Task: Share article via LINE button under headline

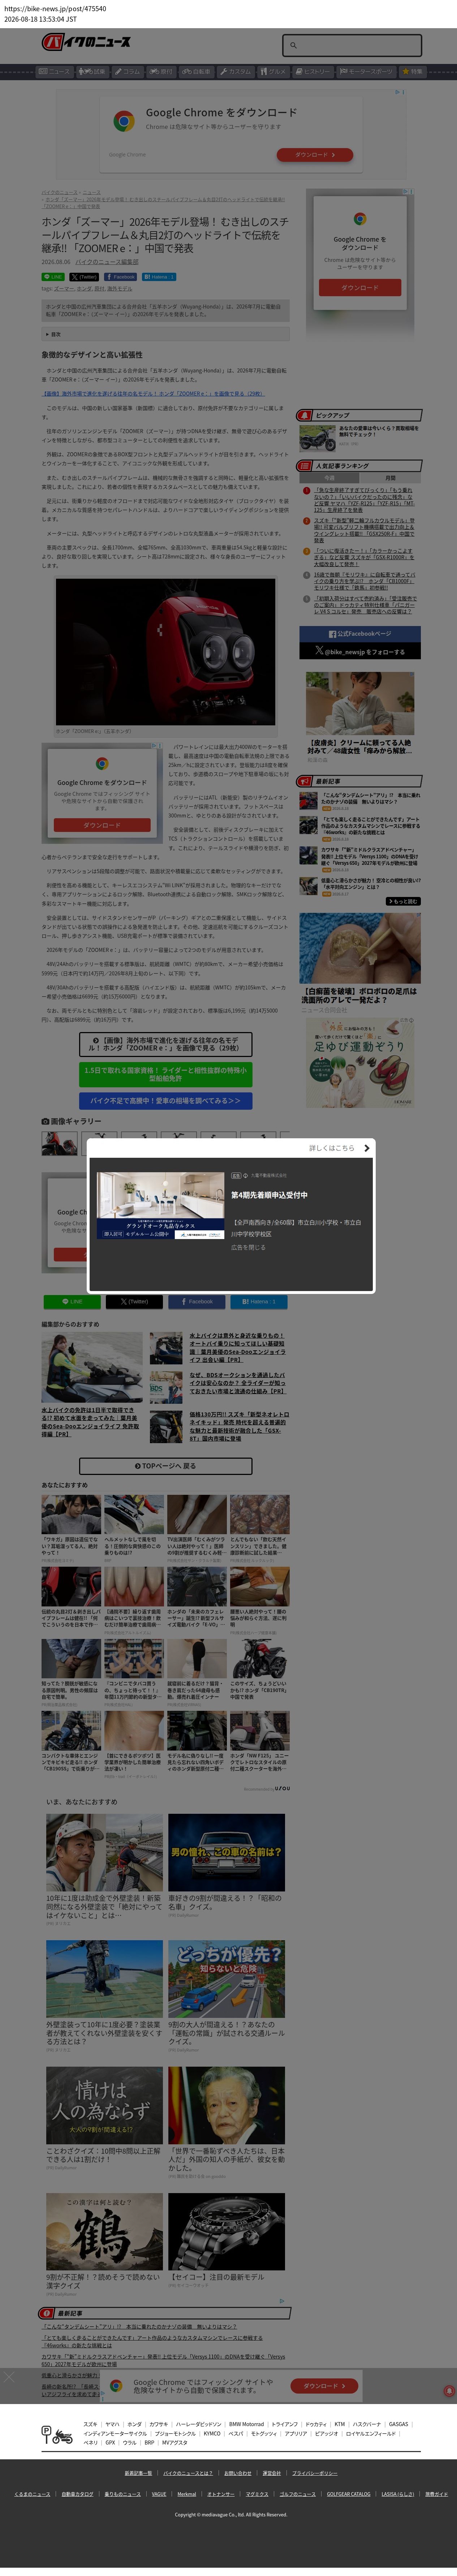Action: [x=53, y=277]
